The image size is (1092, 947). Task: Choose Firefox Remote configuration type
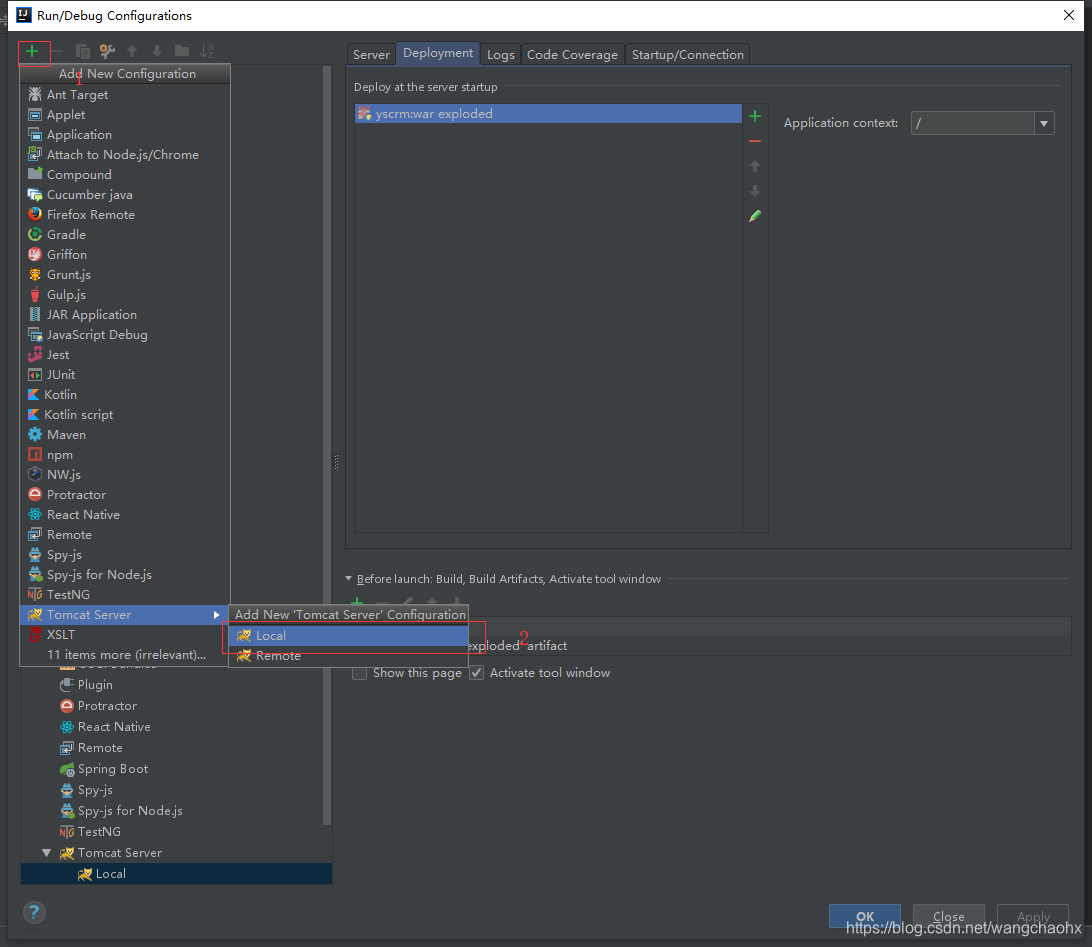click(x=125, y=214)
